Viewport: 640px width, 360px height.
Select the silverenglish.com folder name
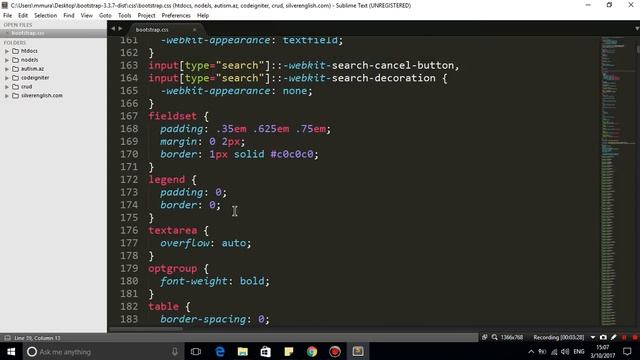[42, 96]
